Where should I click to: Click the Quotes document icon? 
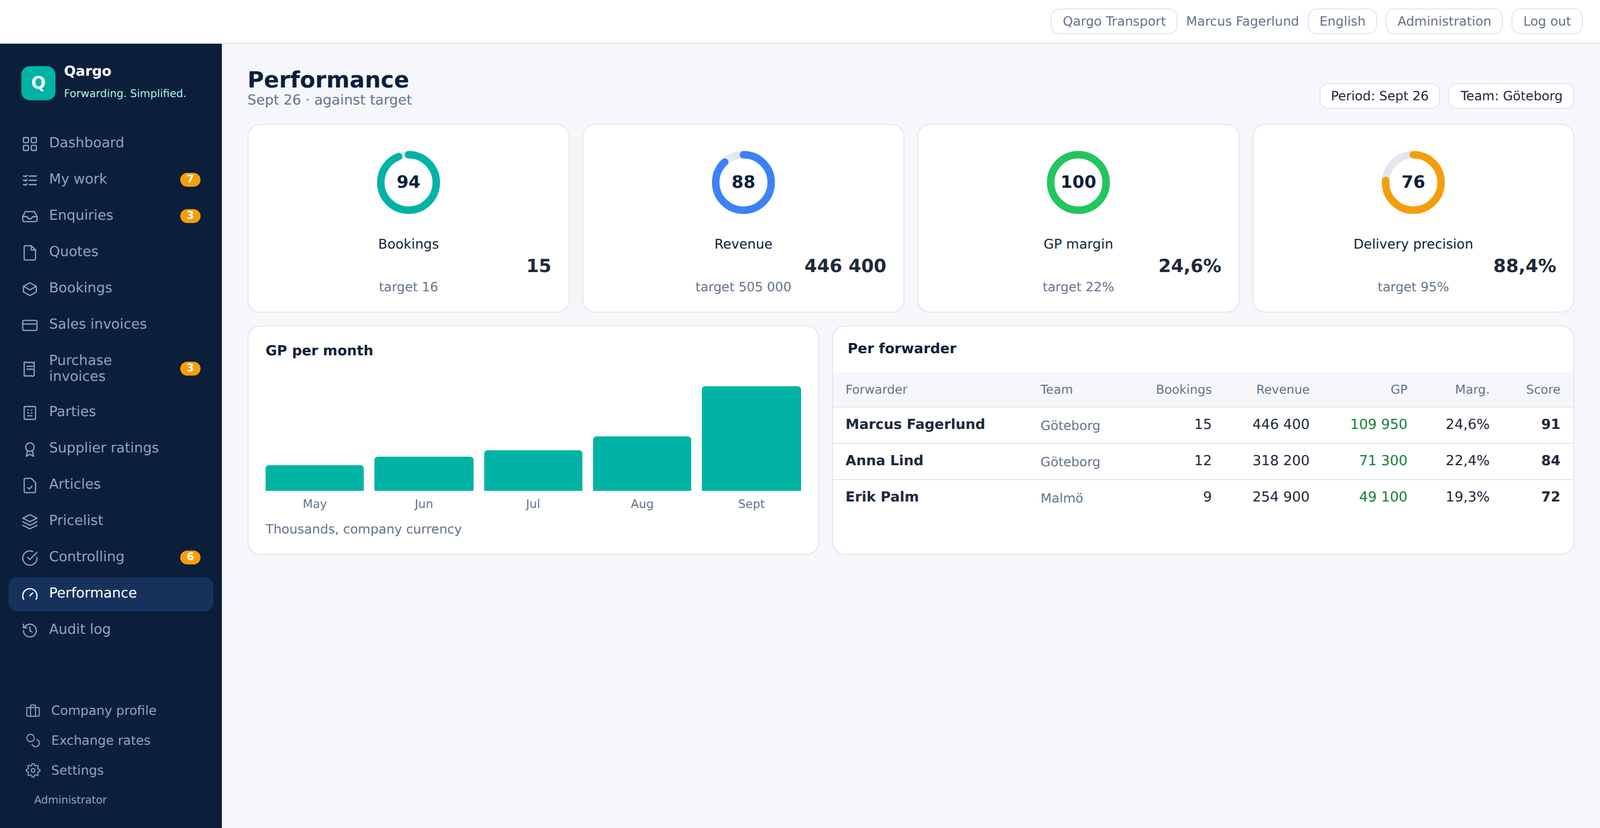pyautogui.click(x=30, y=252)
